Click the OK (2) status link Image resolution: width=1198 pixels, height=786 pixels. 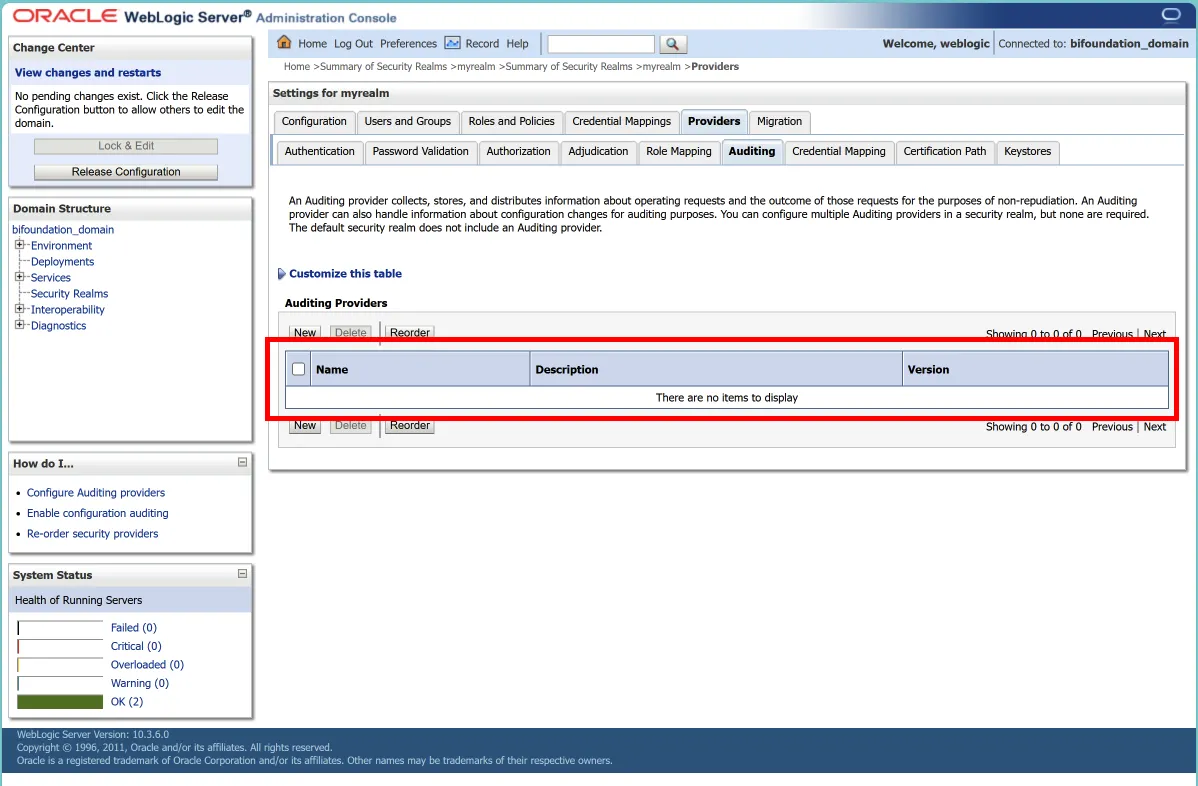tap(127, 701)
